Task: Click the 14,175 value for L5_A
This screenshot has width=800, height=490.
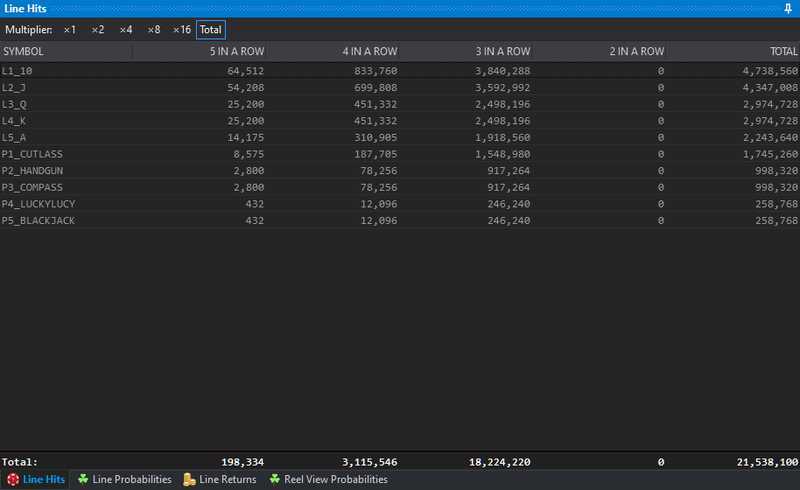Action: click(x=245, y=138)
